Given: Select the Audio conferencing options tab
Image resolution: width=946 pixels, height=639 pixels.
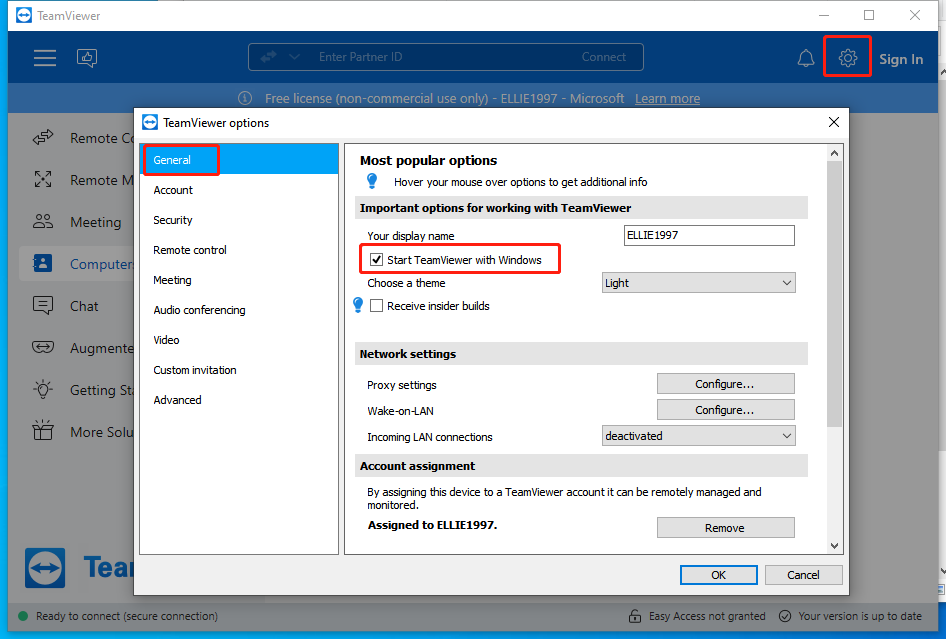Looking at the screenshot, I should click(239, 310).
